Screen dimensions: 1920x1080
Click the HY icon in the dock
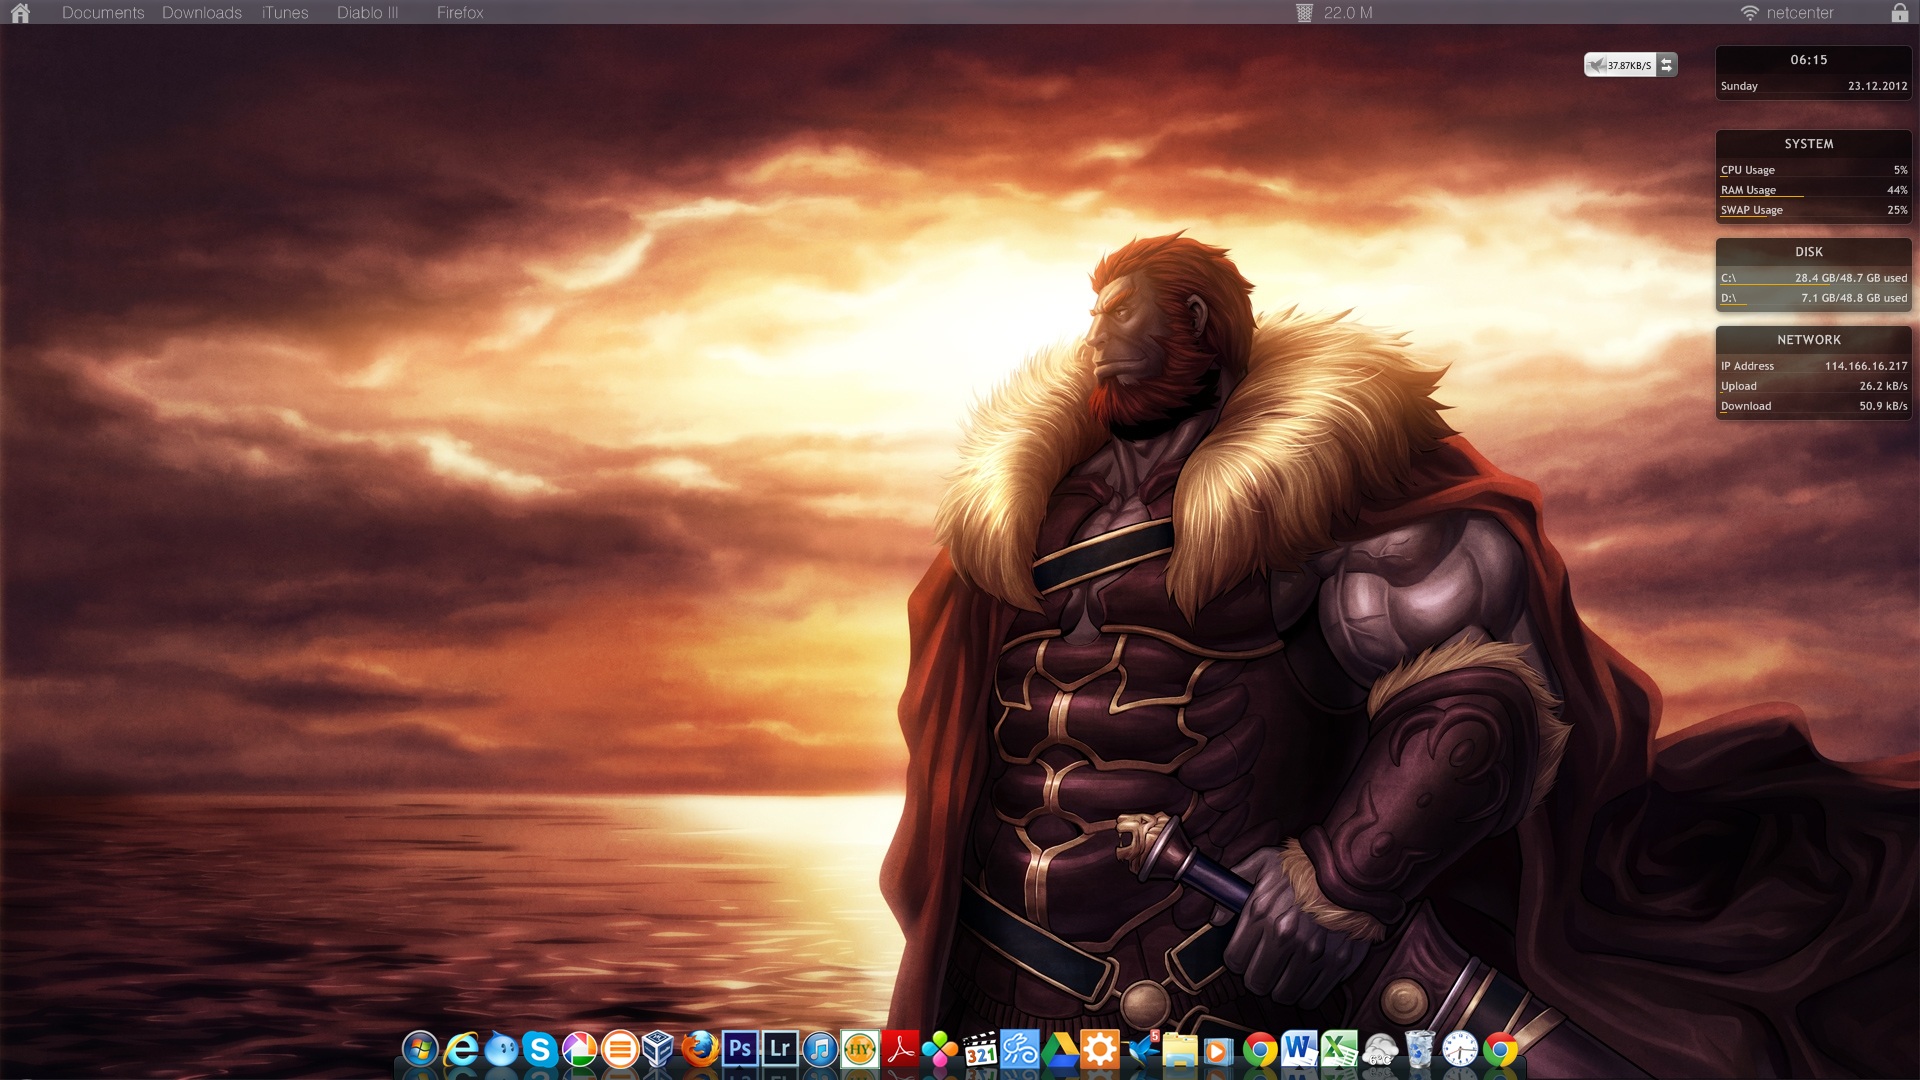(860, 1050)
